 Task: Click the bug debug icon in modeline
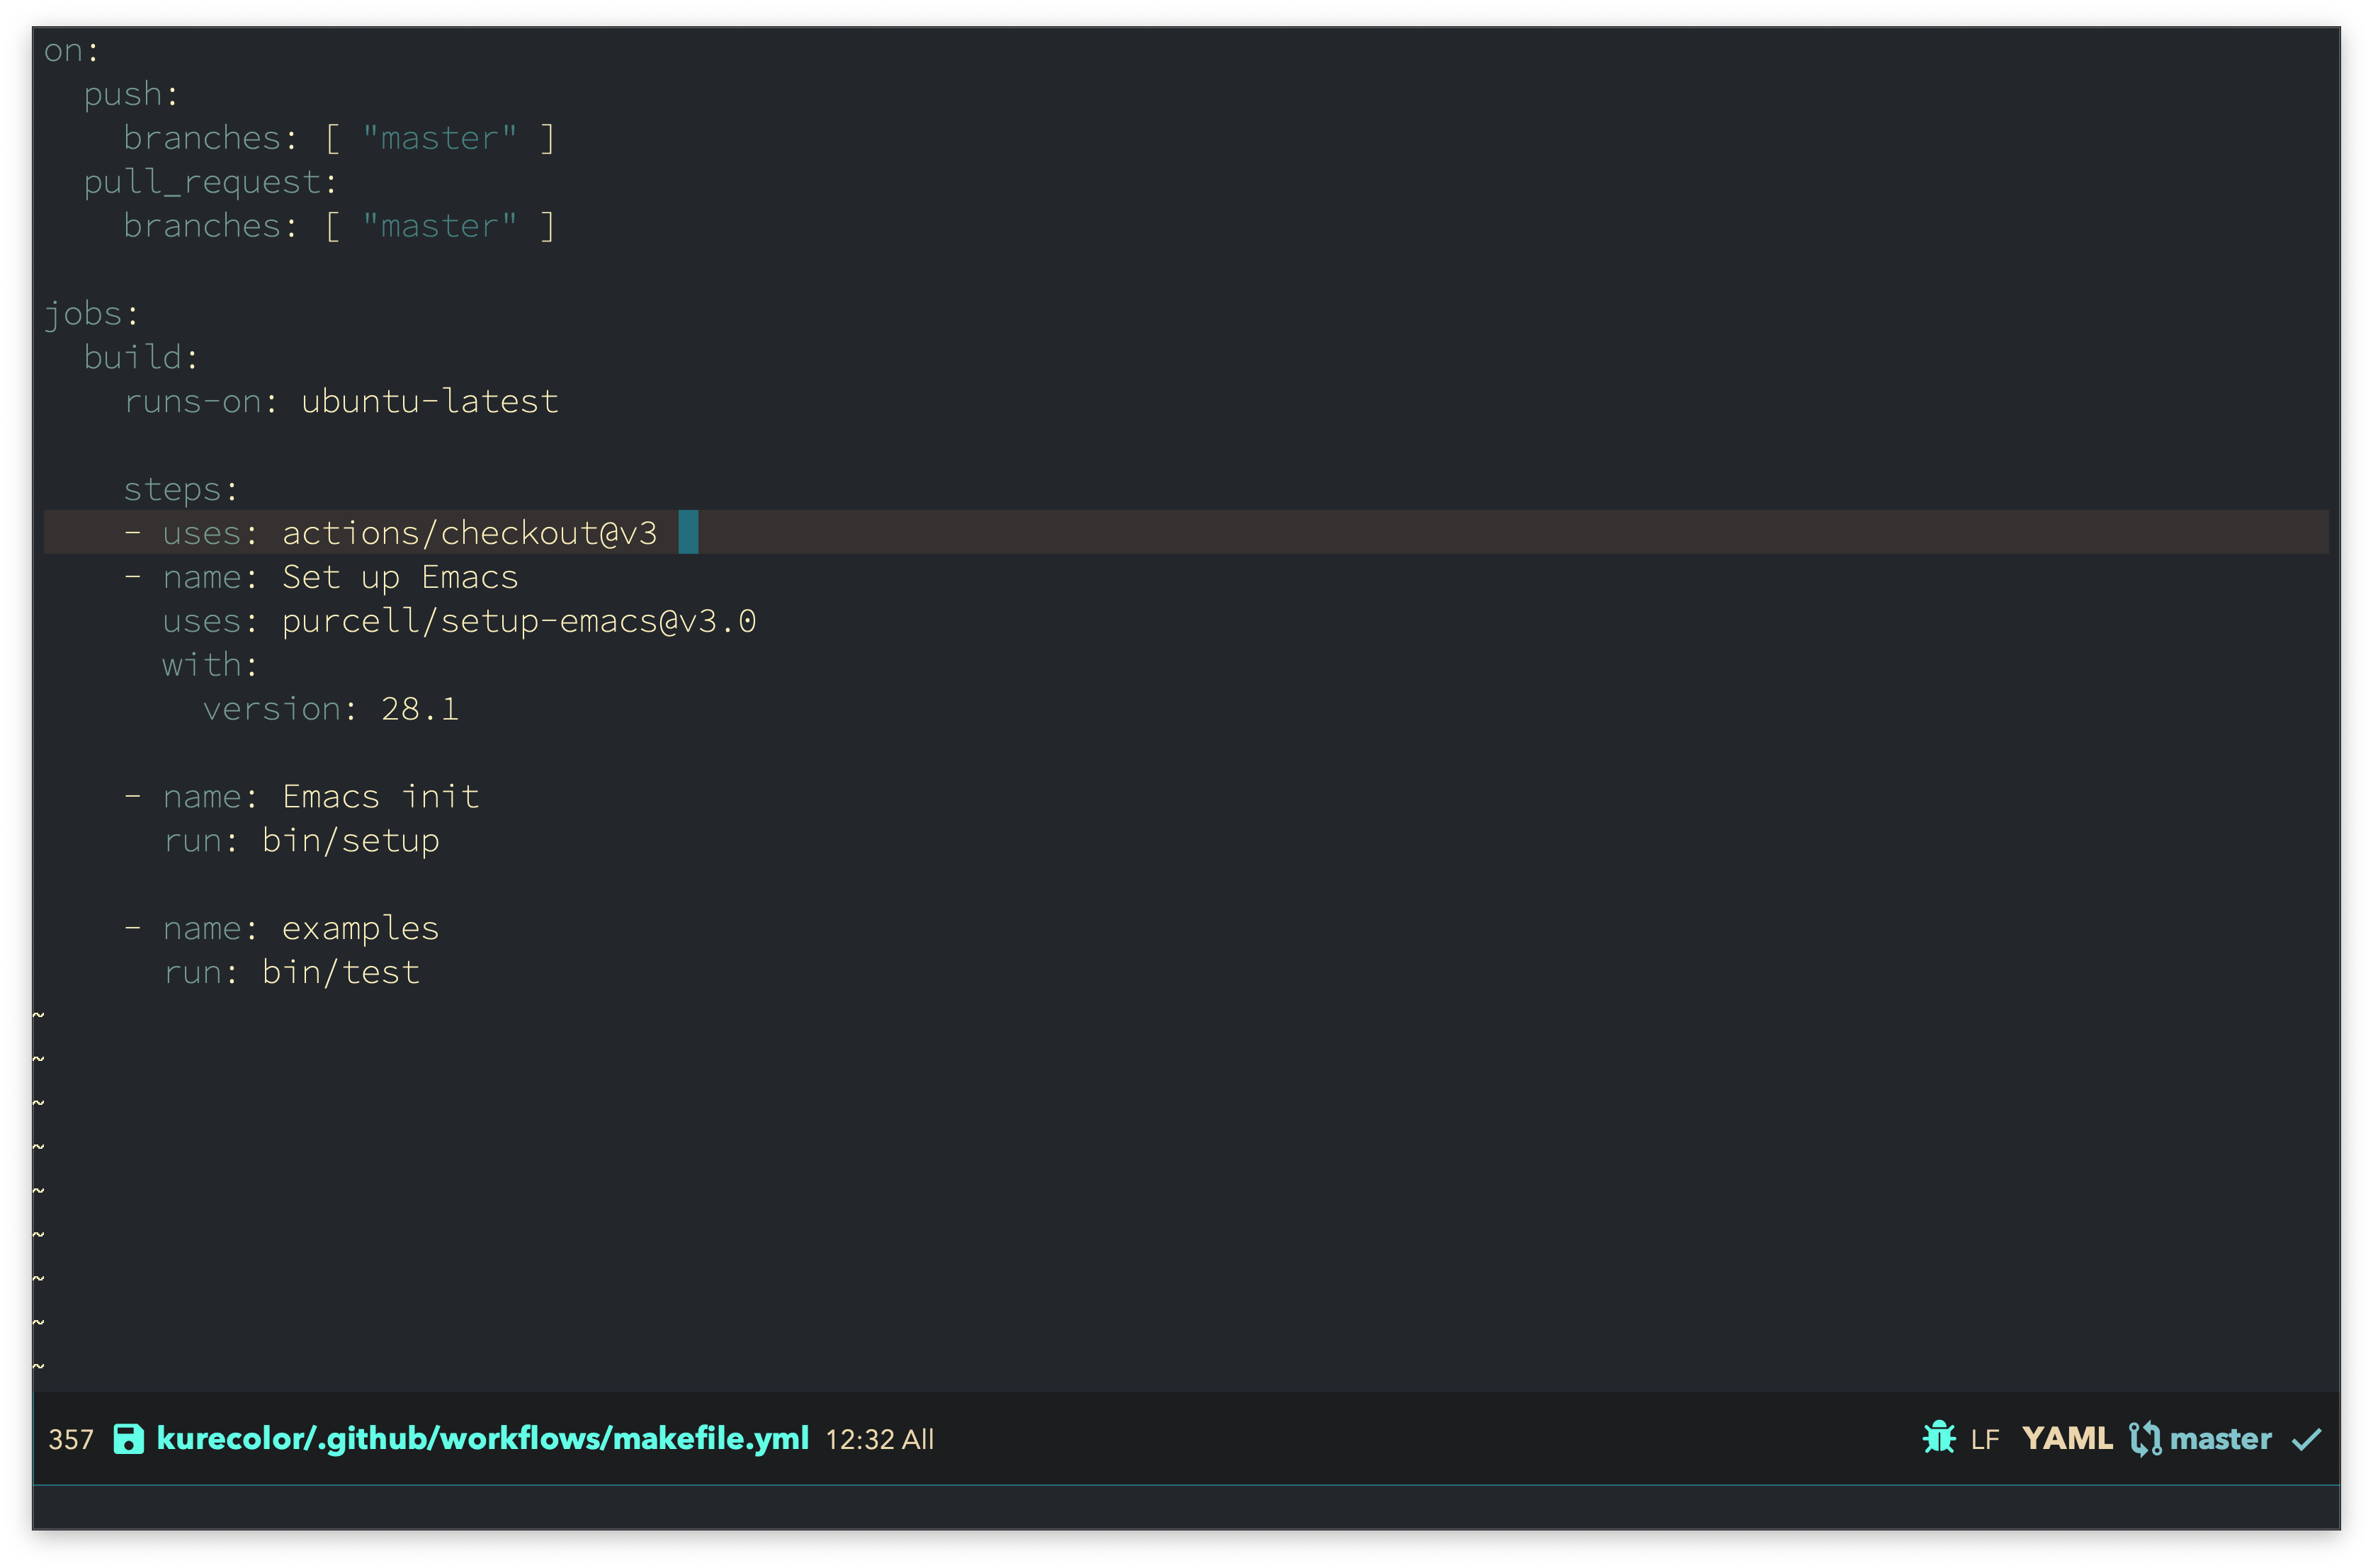[1938, 1438]
